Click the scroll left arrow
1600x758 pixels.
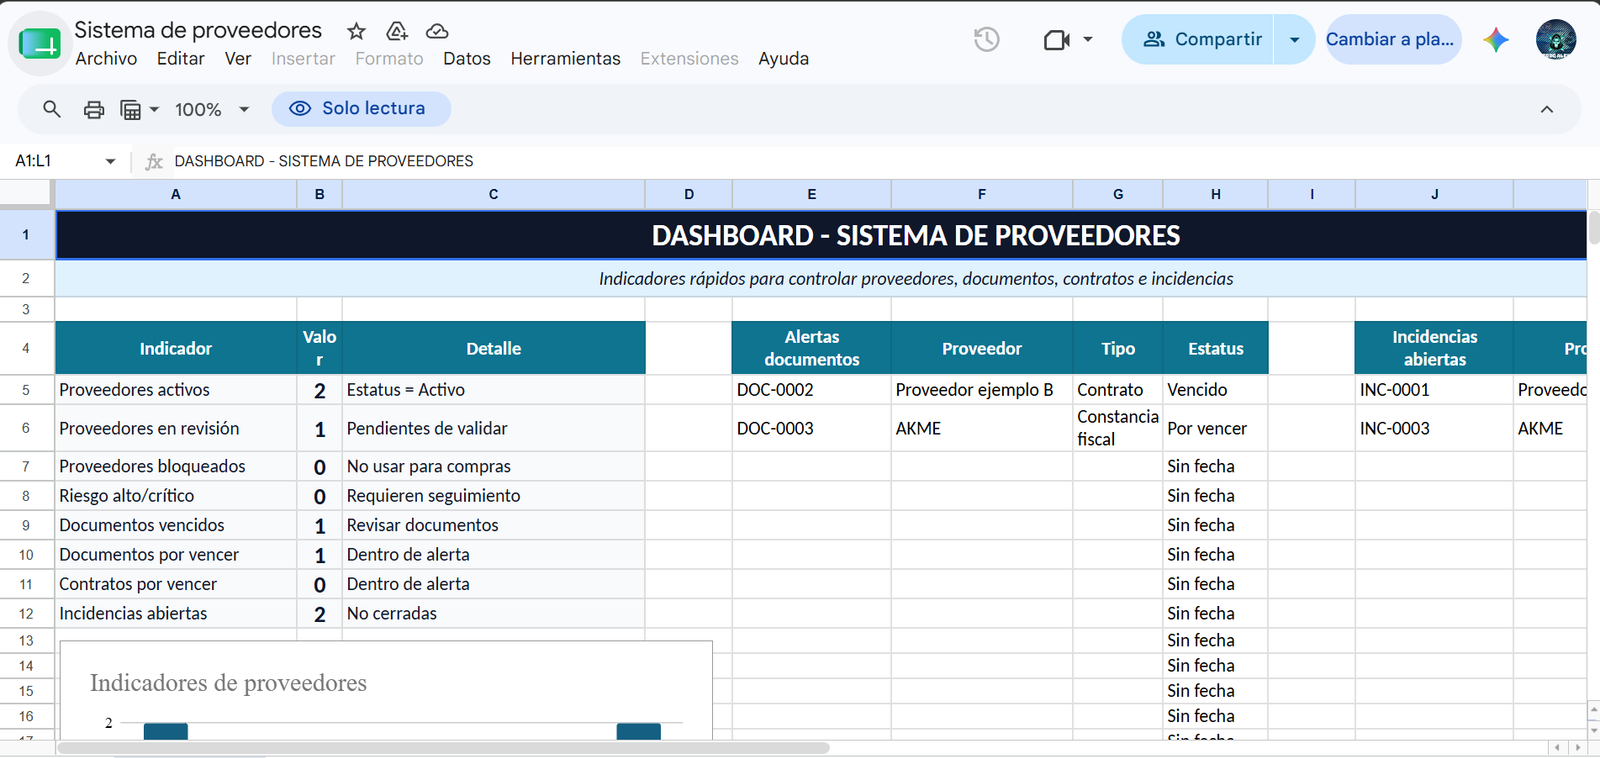pos(1557,748)
